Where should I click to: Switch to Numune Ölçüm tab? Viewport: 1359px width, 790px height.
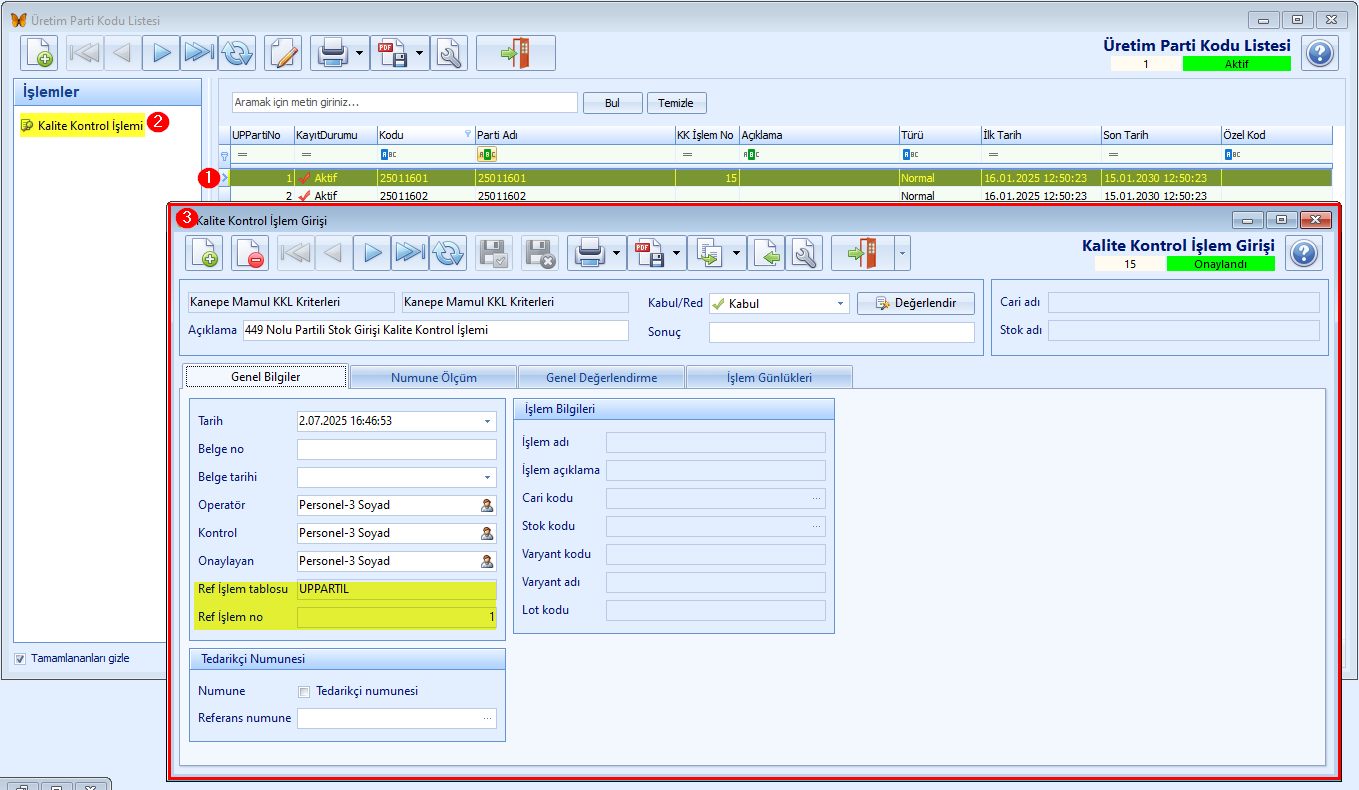coord(433,377)
